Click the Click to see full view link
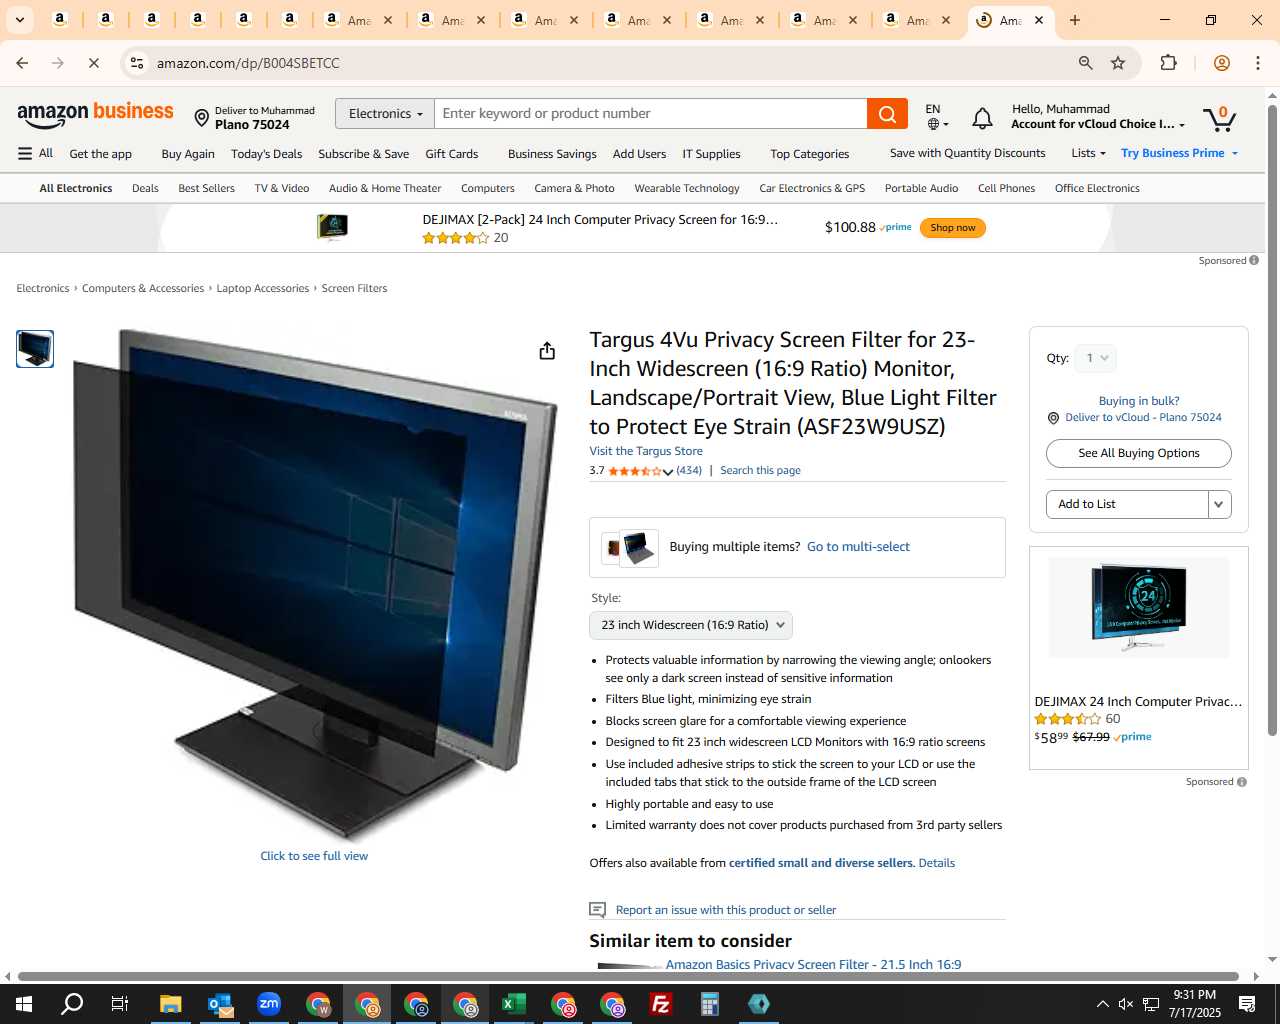 point(314,856)
